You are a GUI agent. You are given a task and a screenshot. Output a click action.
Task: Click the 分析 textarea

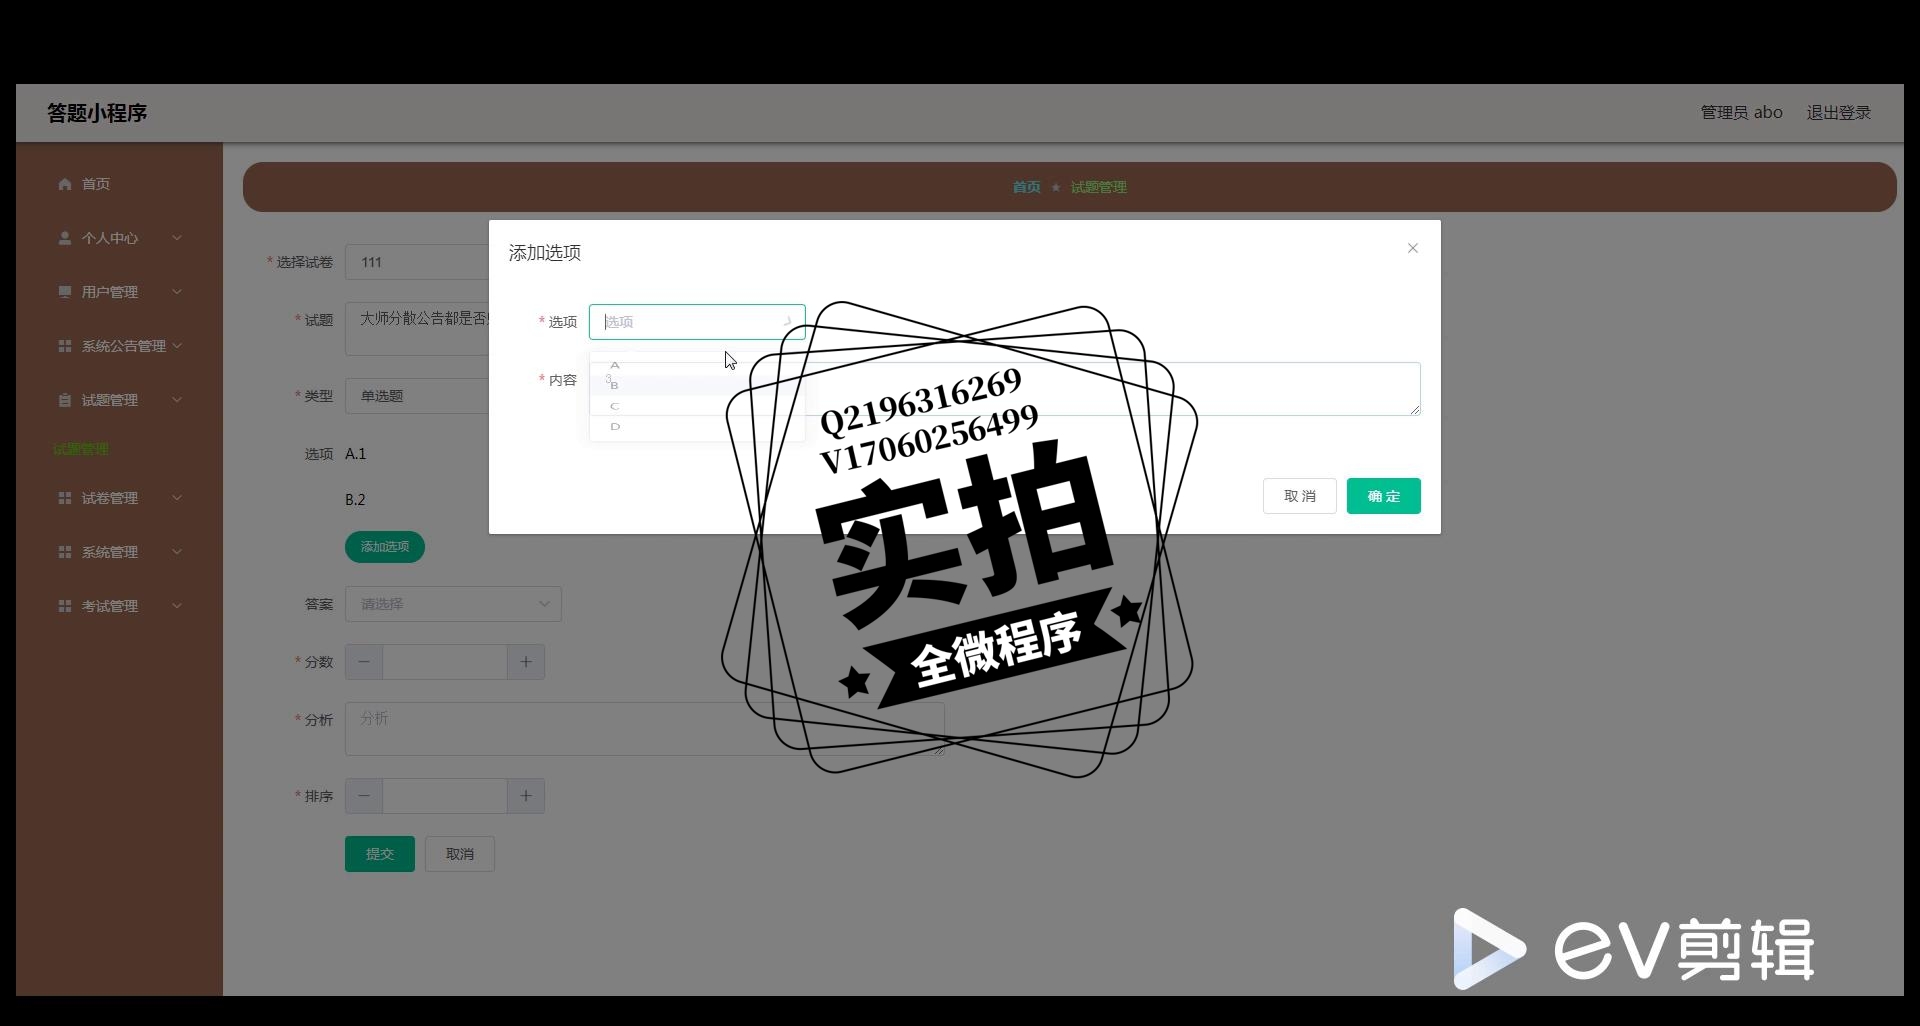(644, 728)
